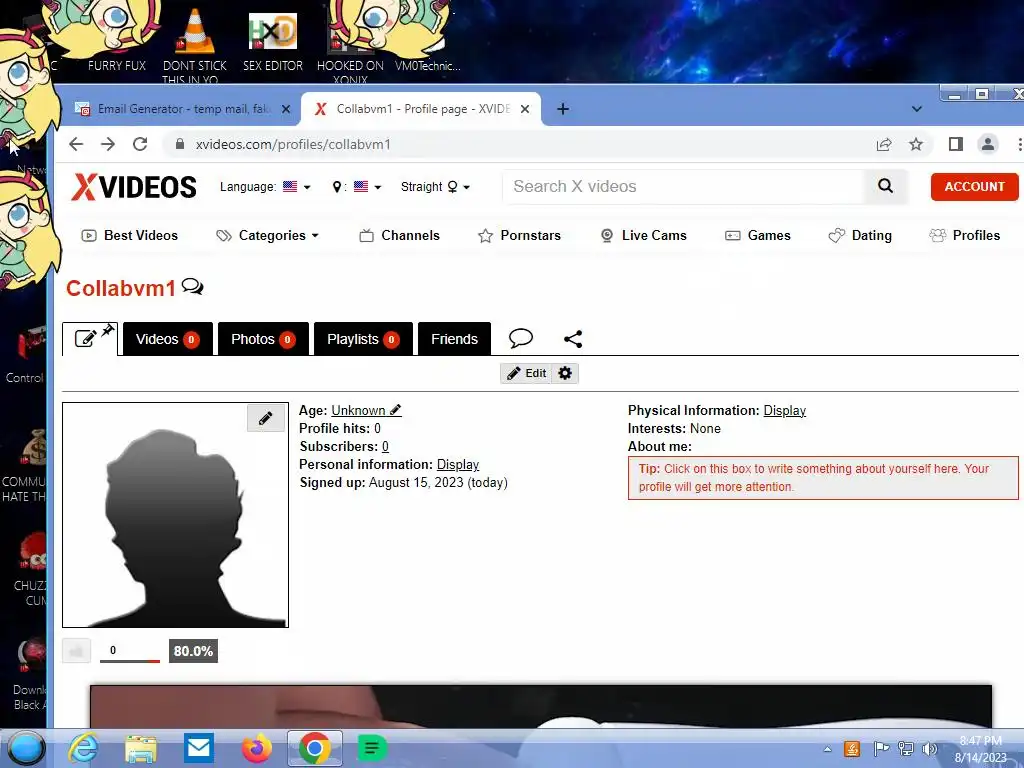Open the red ACCOUNT button
This screenshot has width=1024, height=768.
click(x=974, y=187)
